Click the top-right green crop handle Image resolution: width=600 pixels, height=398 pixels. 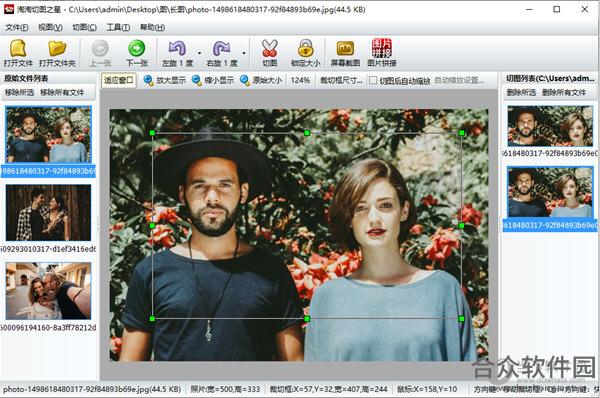point(461,133)
